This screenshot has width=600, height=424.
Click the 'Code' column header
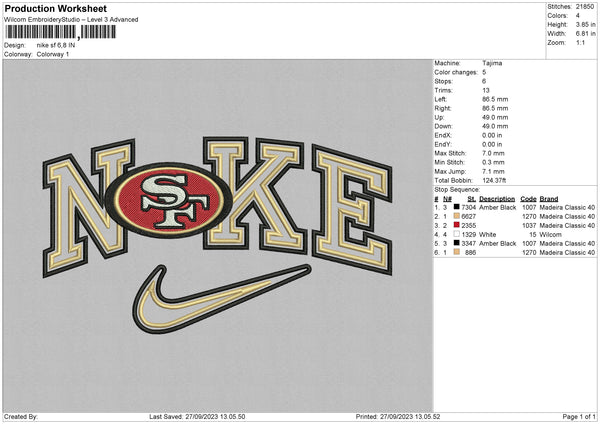pos(528,199)
